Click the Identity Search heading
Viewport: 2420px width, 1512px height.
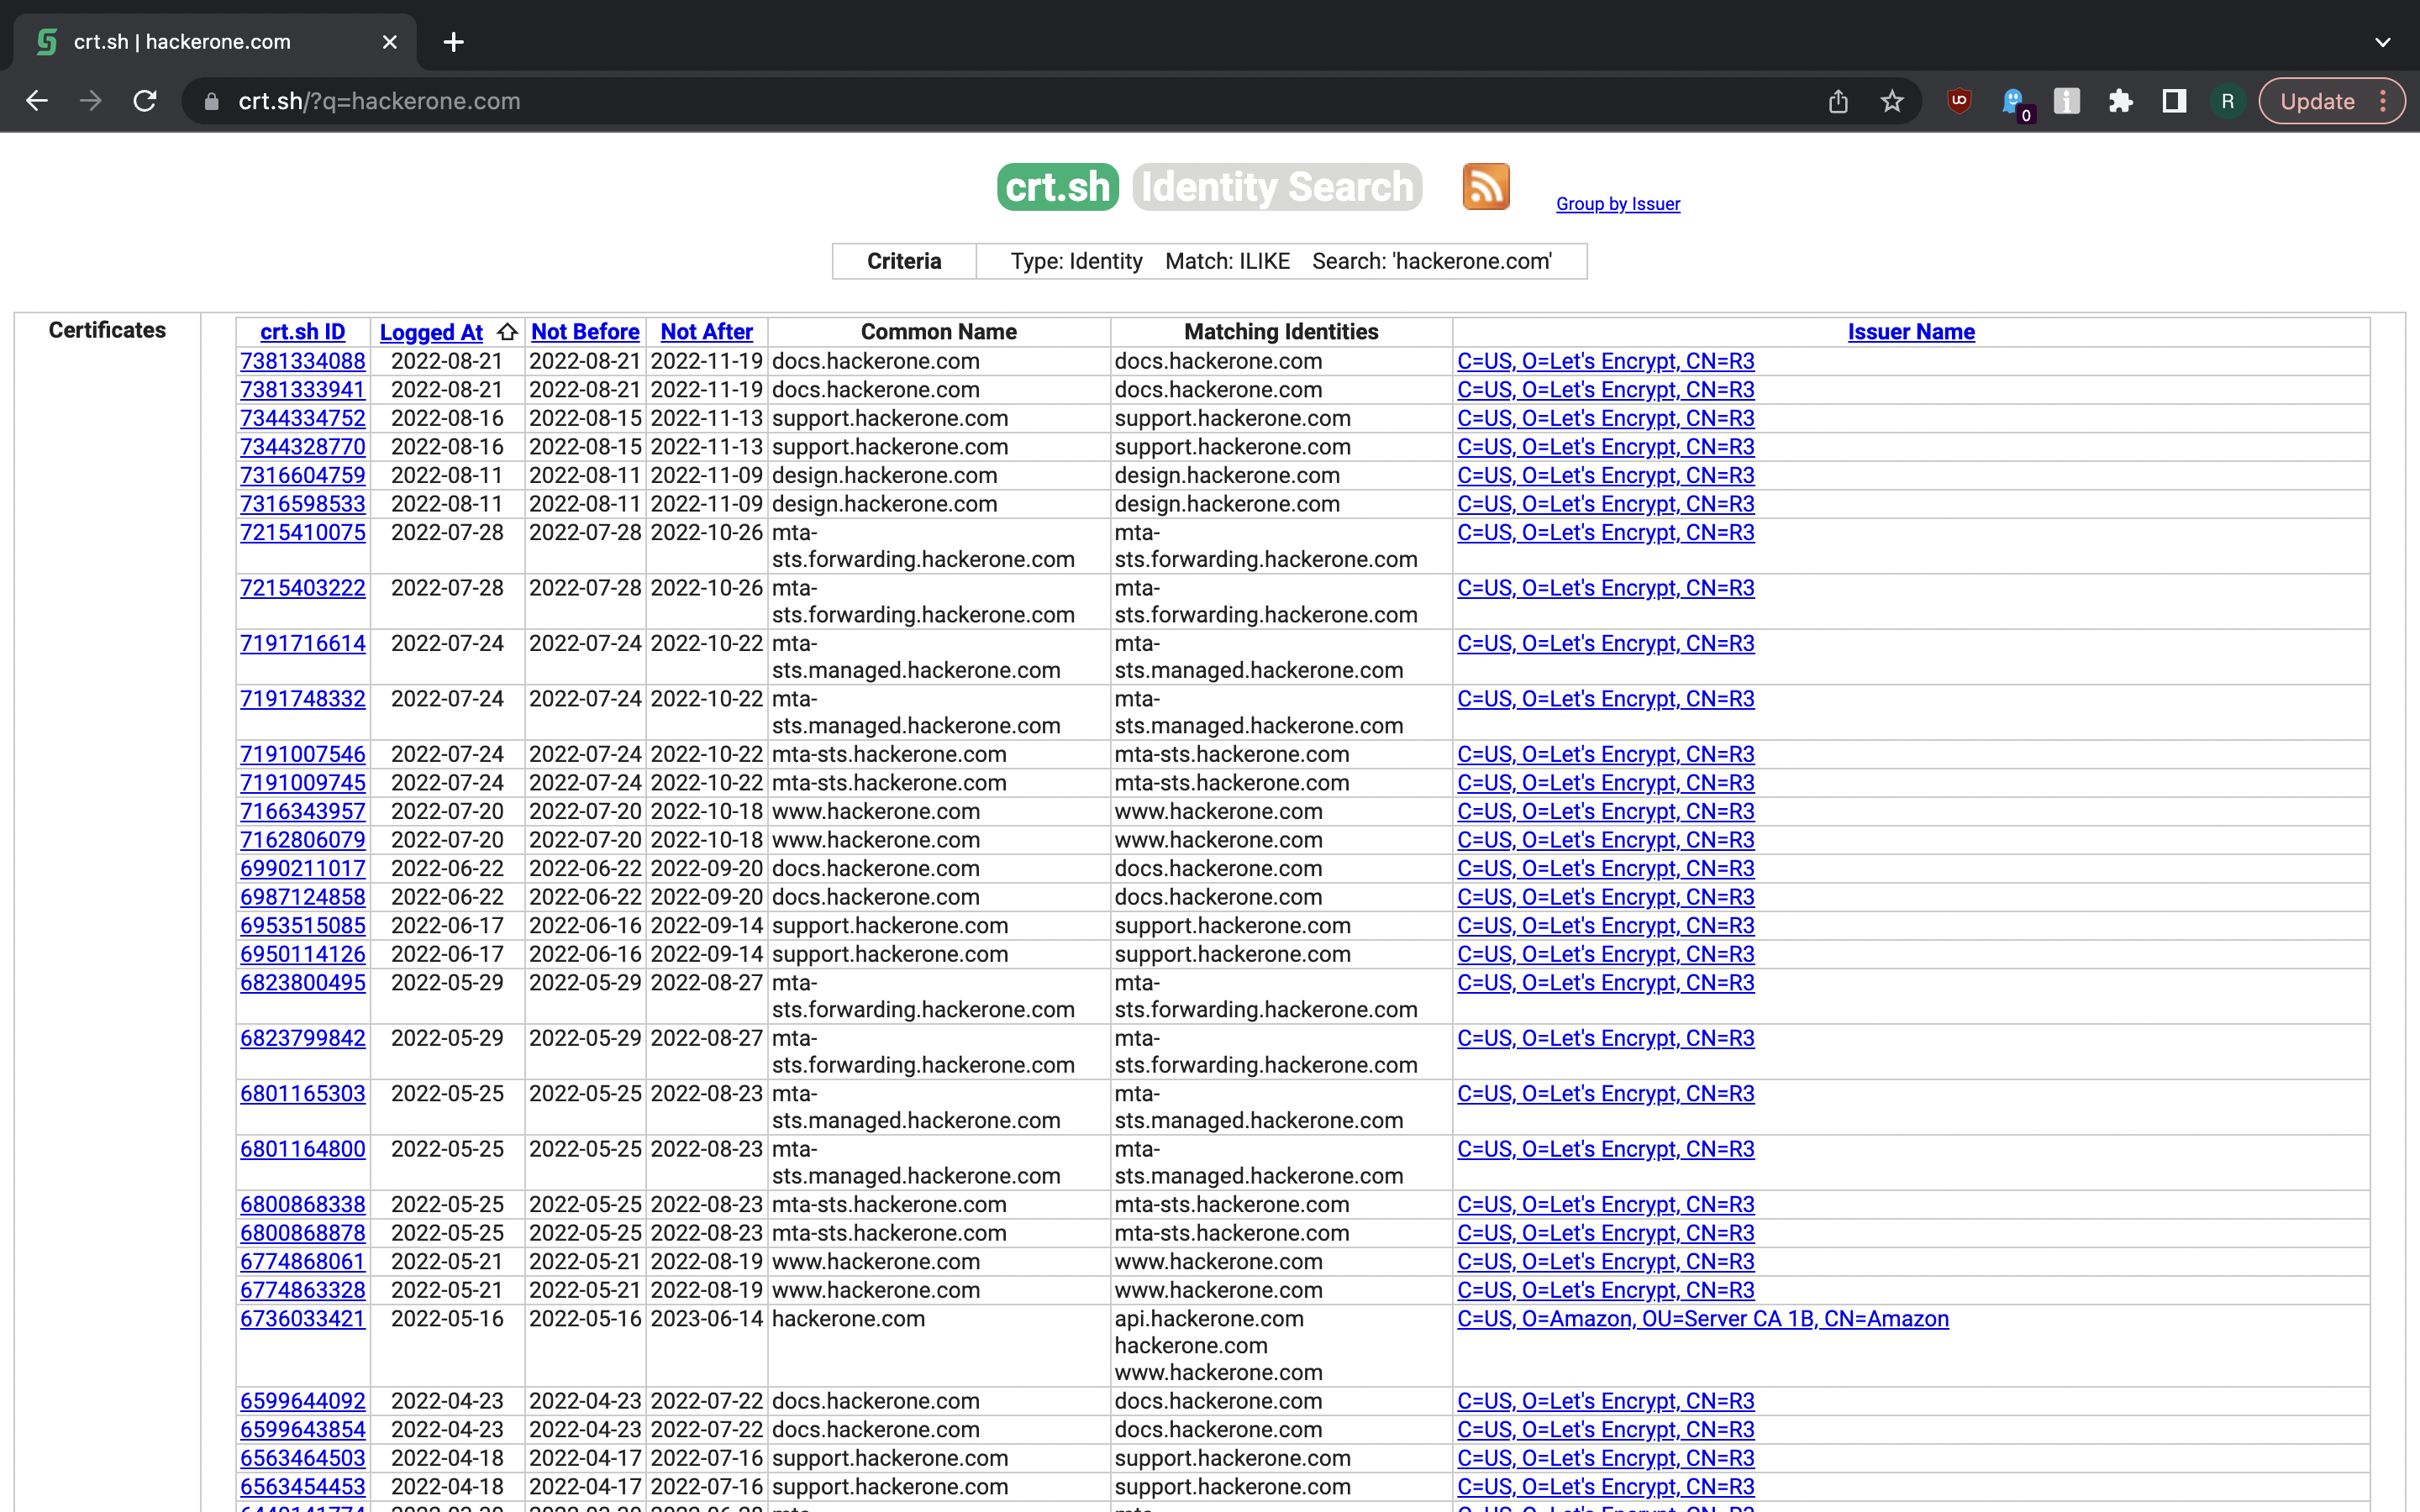tap(1277, 187)
